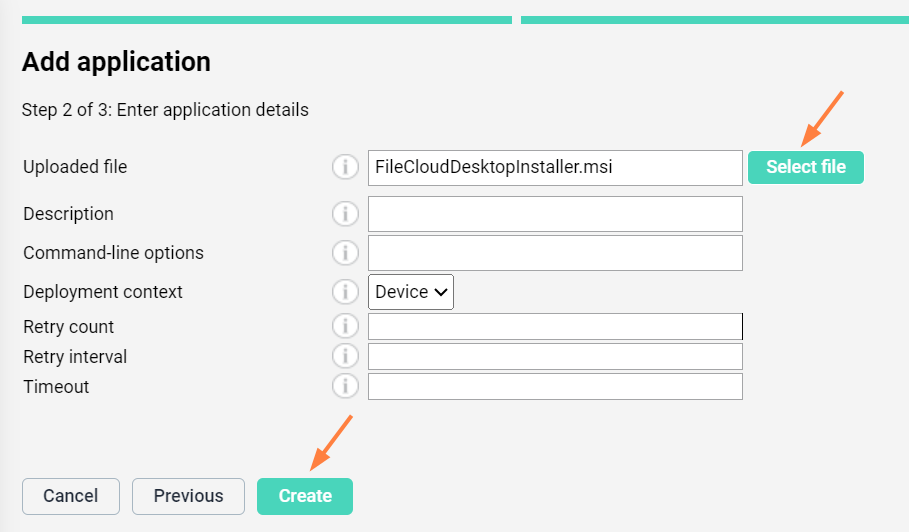The image size is (909, 532).
Task: Click the info icon for Retry interval
Action: (345, 357)
